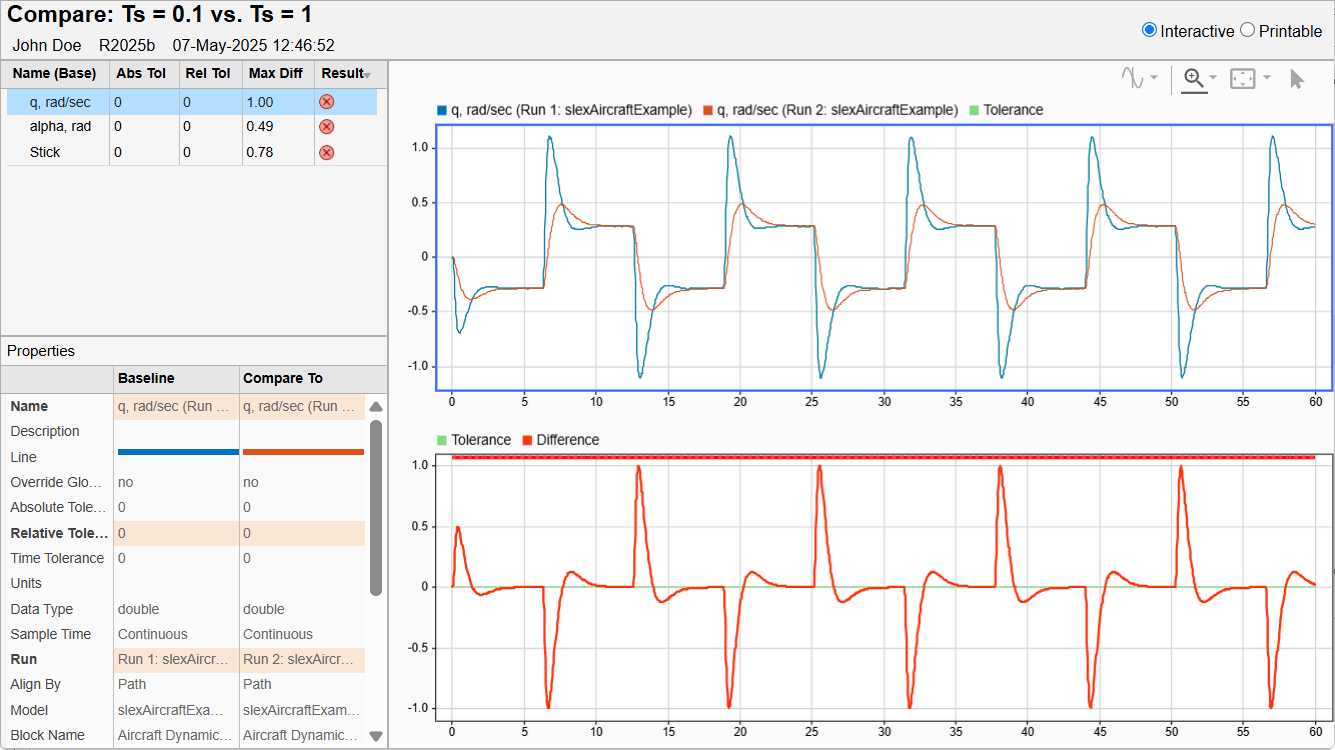Open the data cursors dropdown arrow

pyautogui.click(x=1154, y=78)
